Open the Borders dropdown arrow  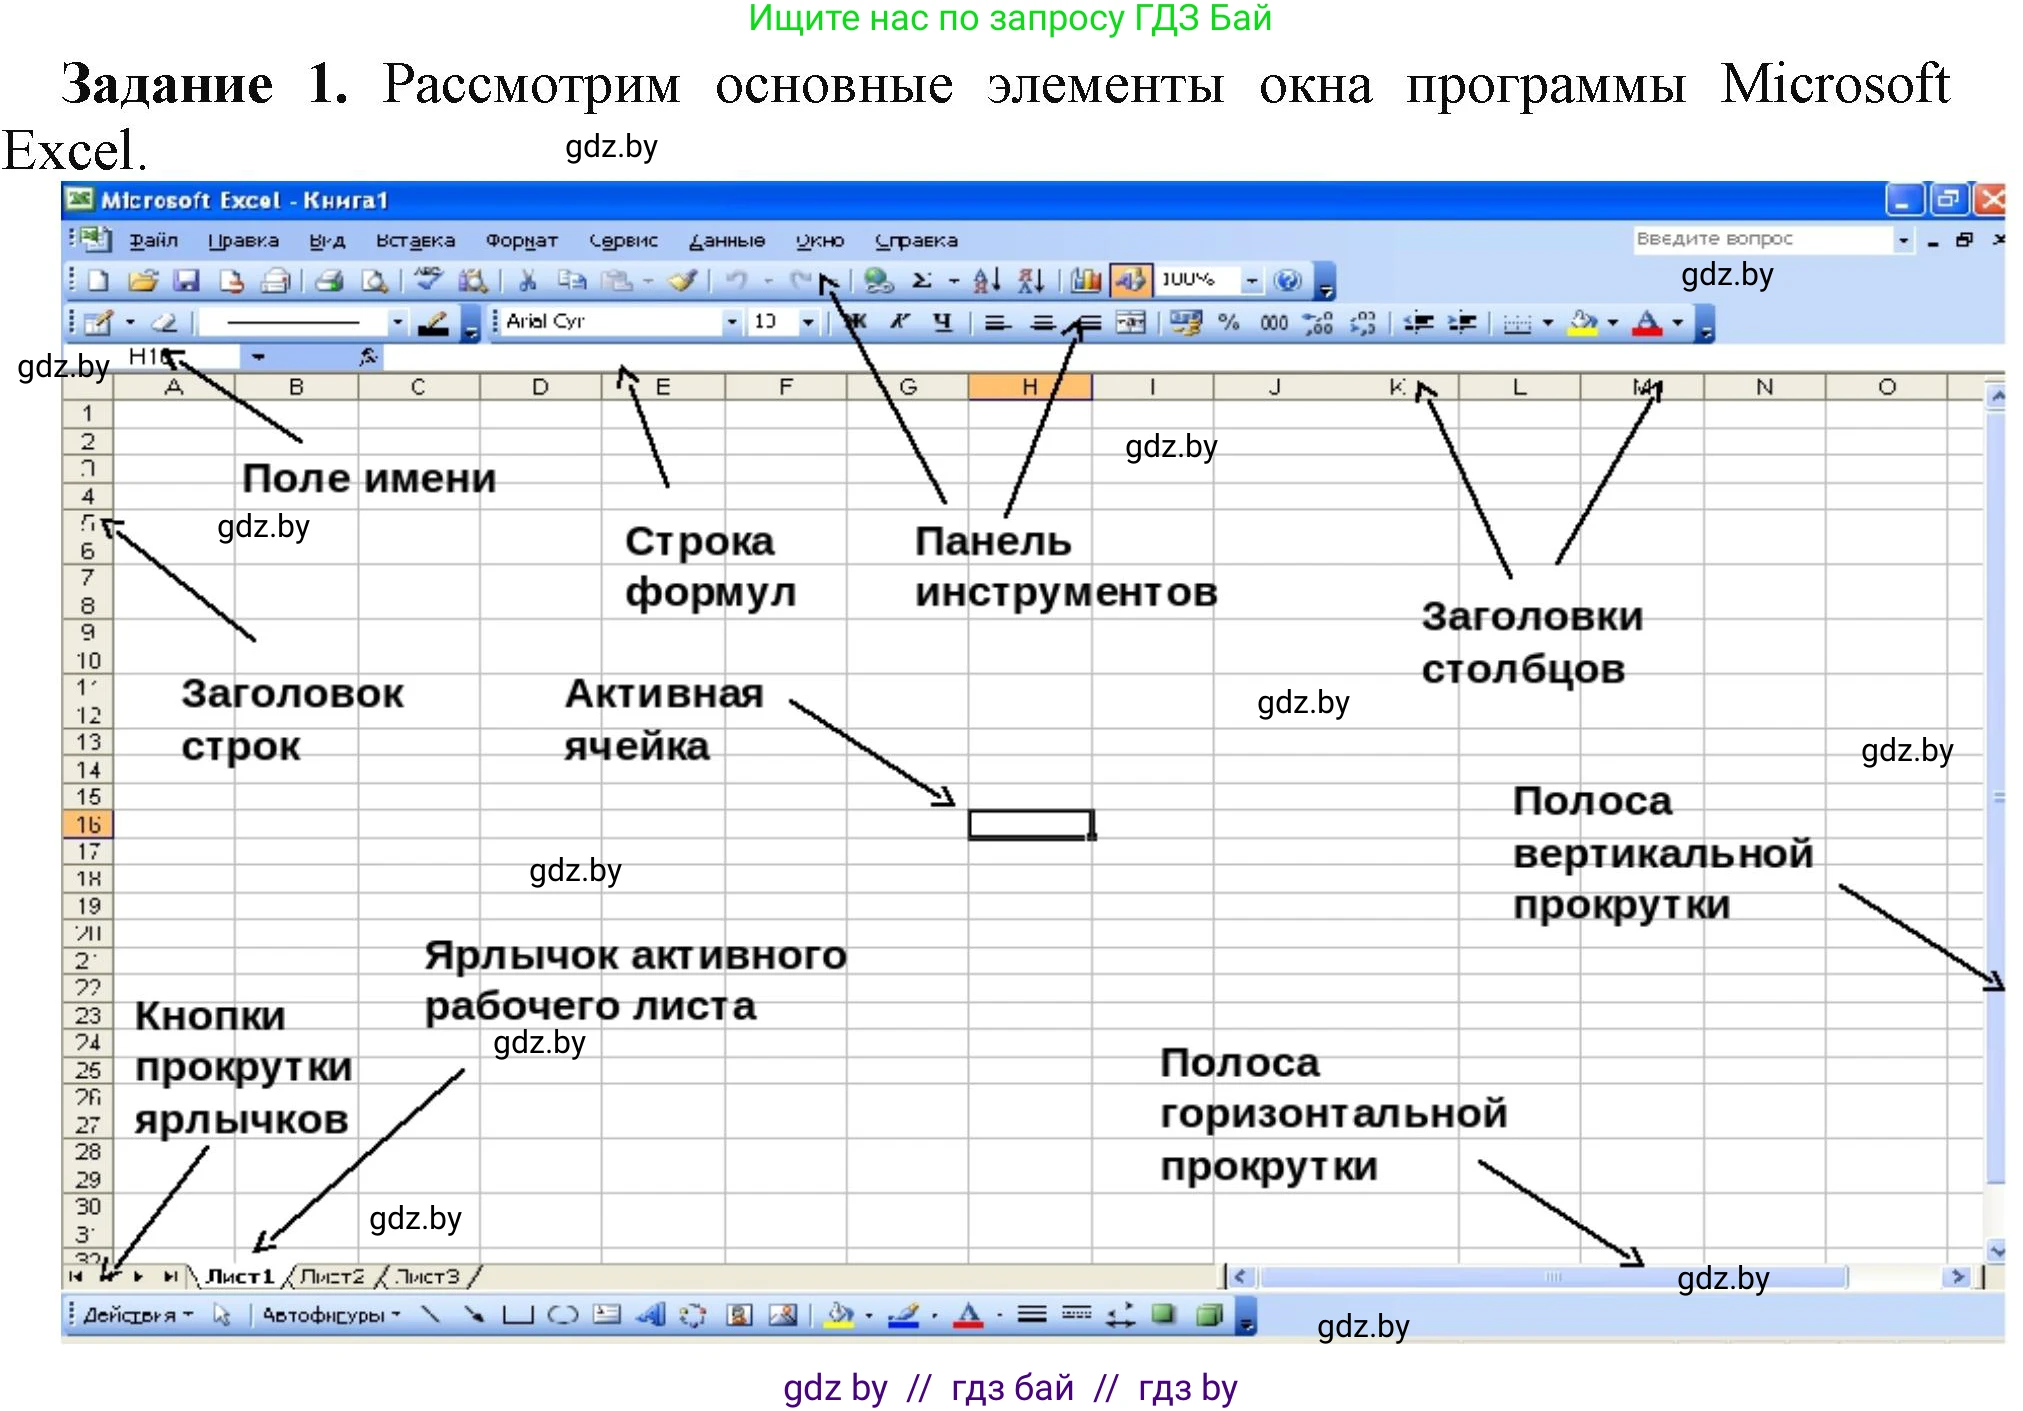pos(1547,323)
